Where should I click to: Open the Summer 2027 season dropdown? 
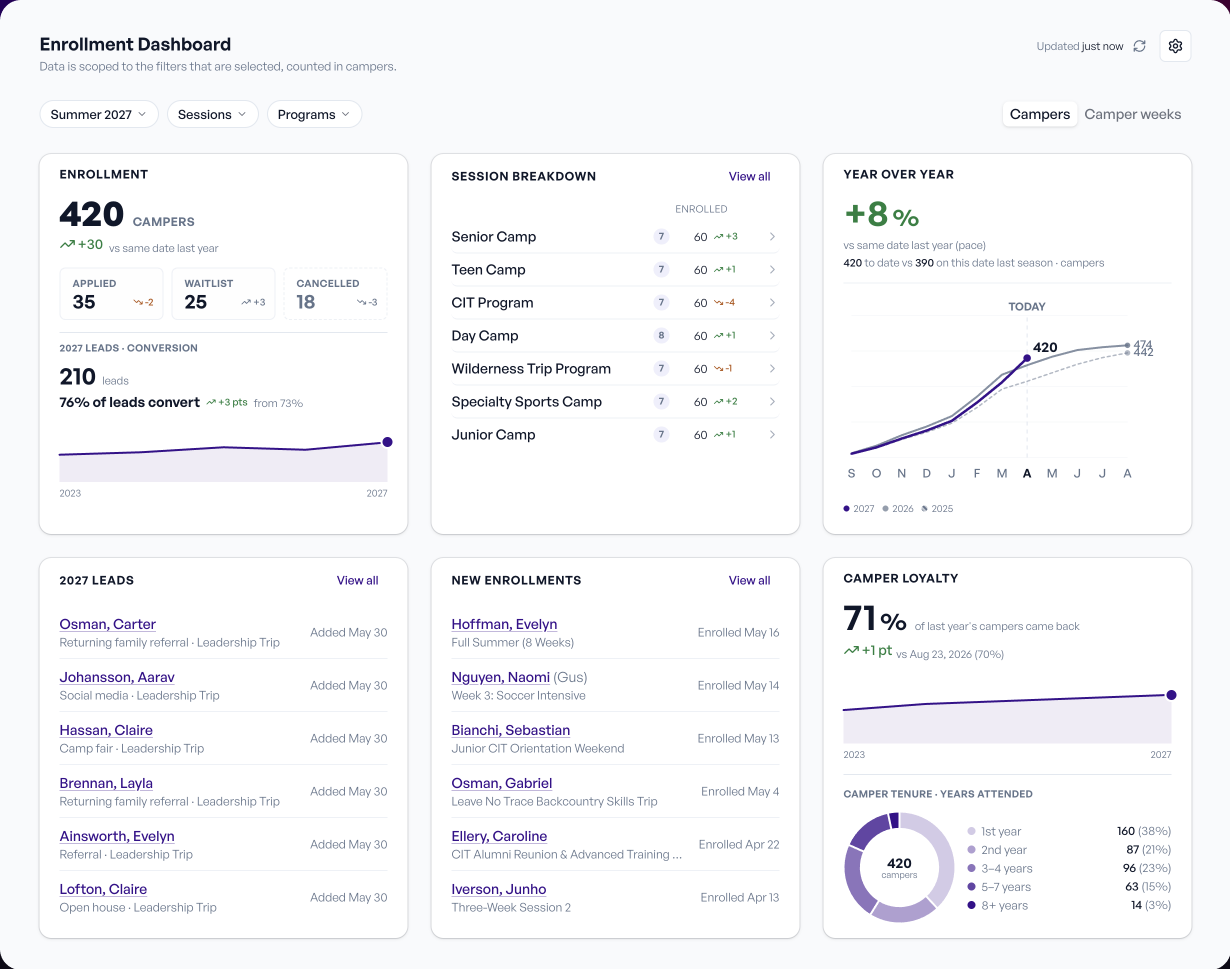(99, 114)
